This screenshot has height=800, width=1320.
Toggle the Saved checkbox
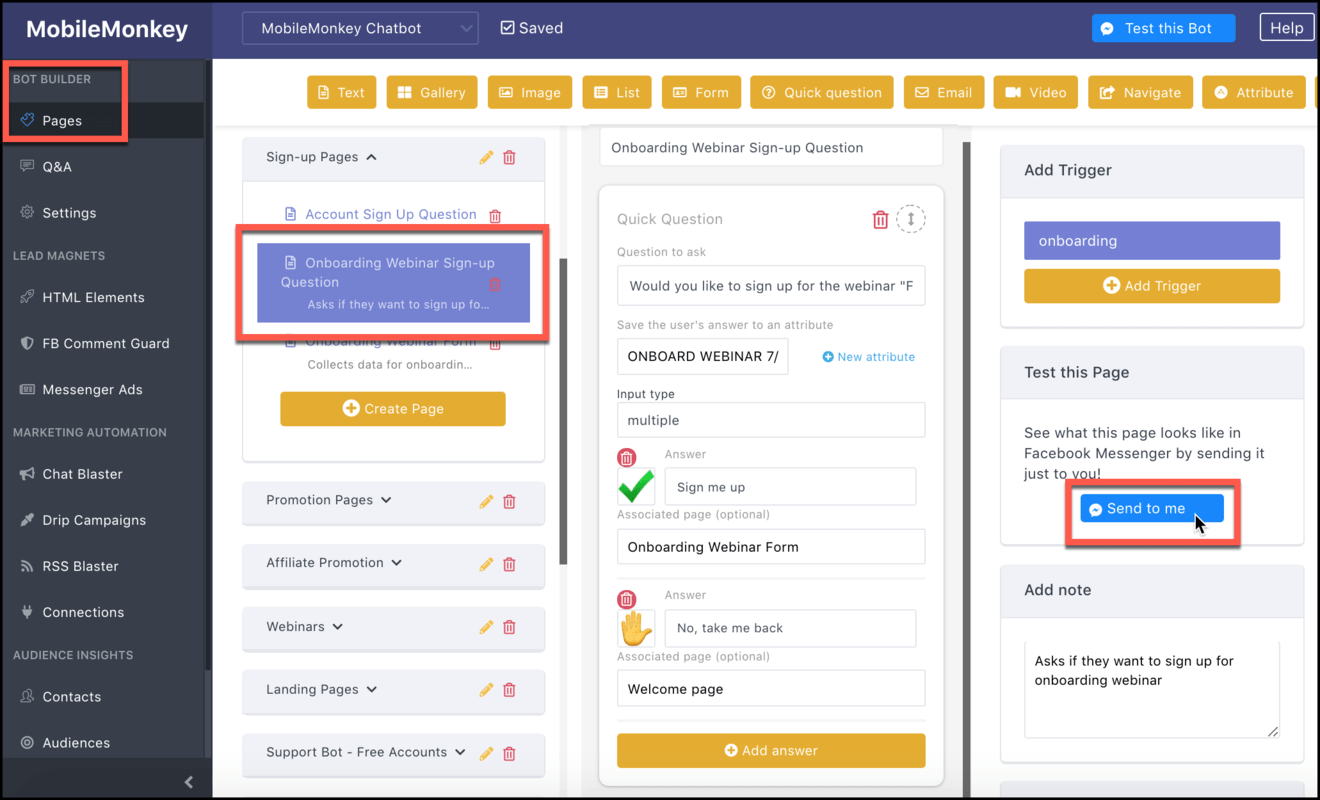(507, 28)
